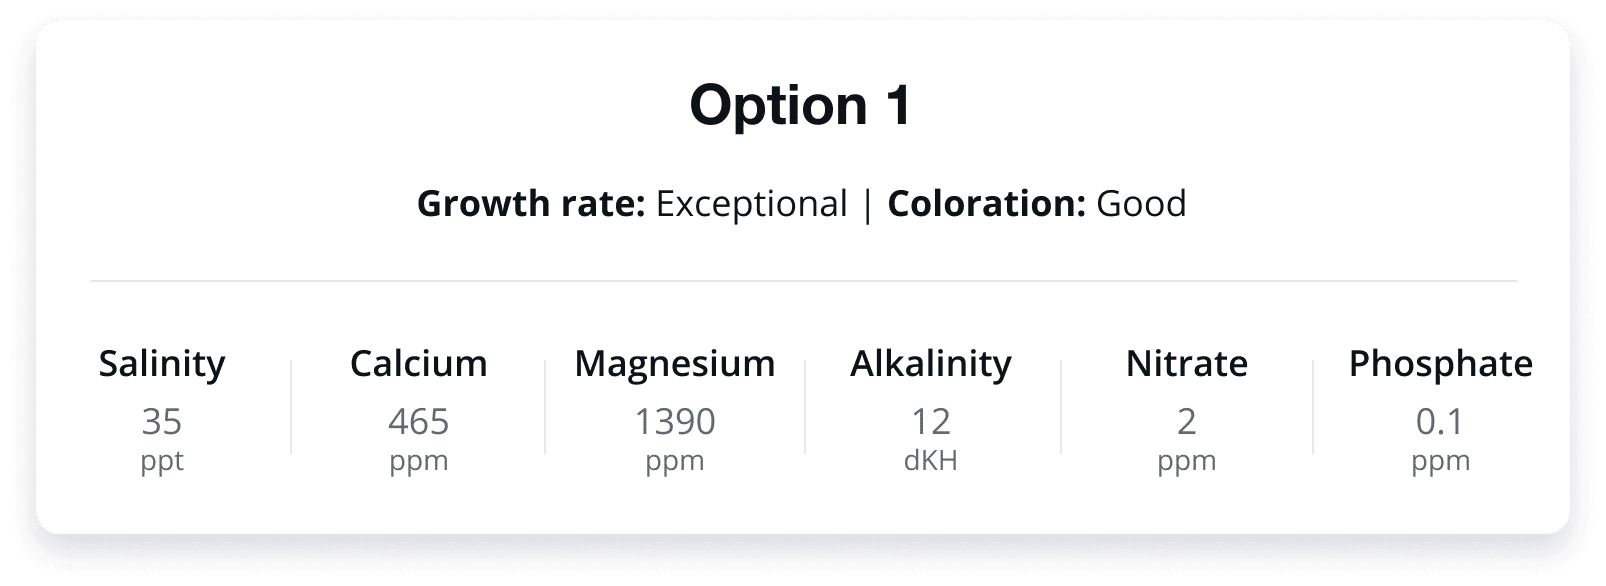1606x586 pixels.
Task: Click the Growth rate label
Action: [x=530, y=204]
